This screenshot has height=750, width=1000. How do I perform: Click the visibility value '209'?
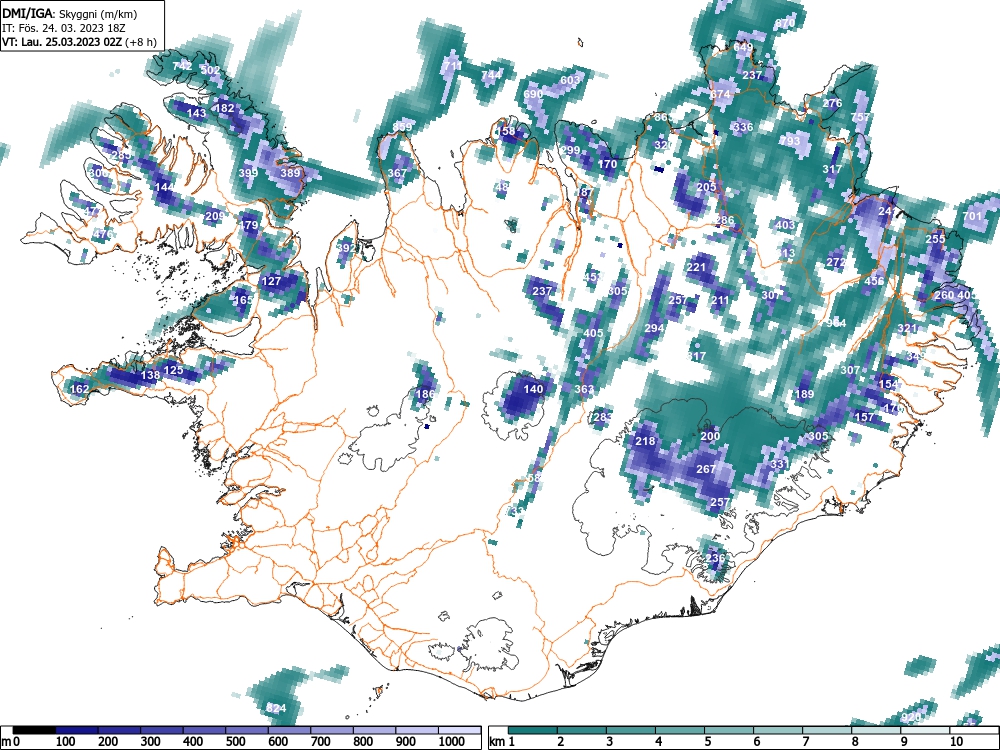[215, 216]
